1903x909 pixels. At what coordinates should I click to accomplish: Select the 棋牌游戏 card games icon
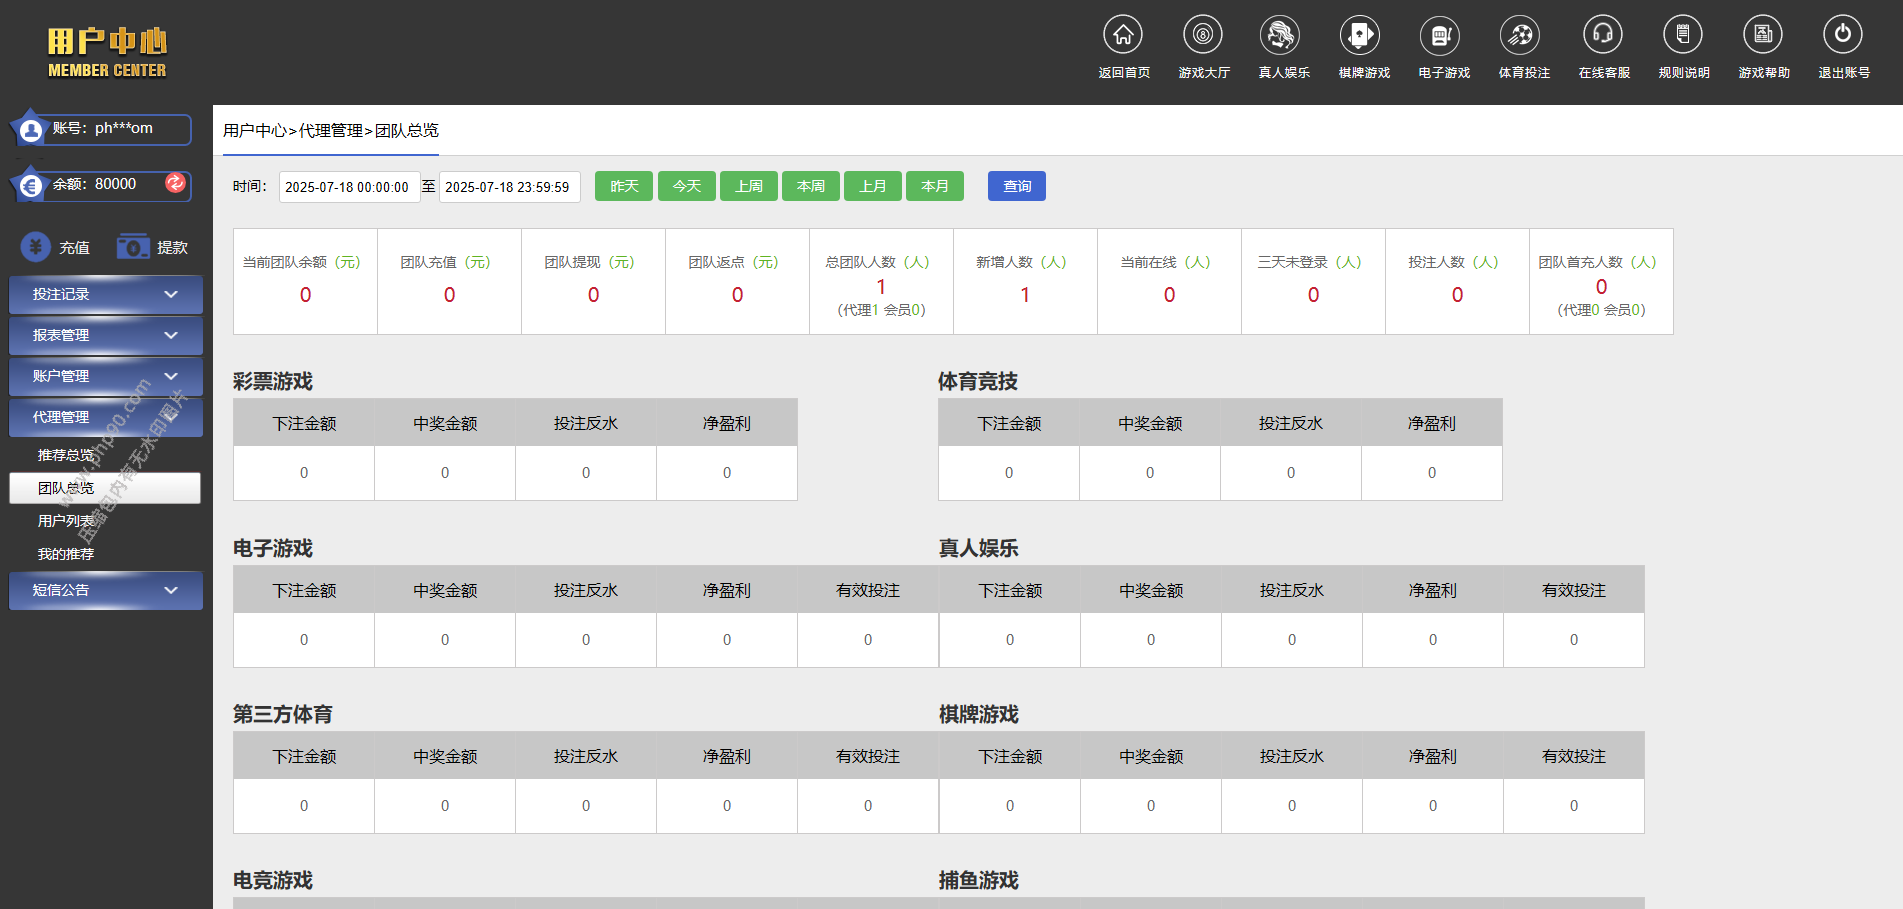(1360, 36)
